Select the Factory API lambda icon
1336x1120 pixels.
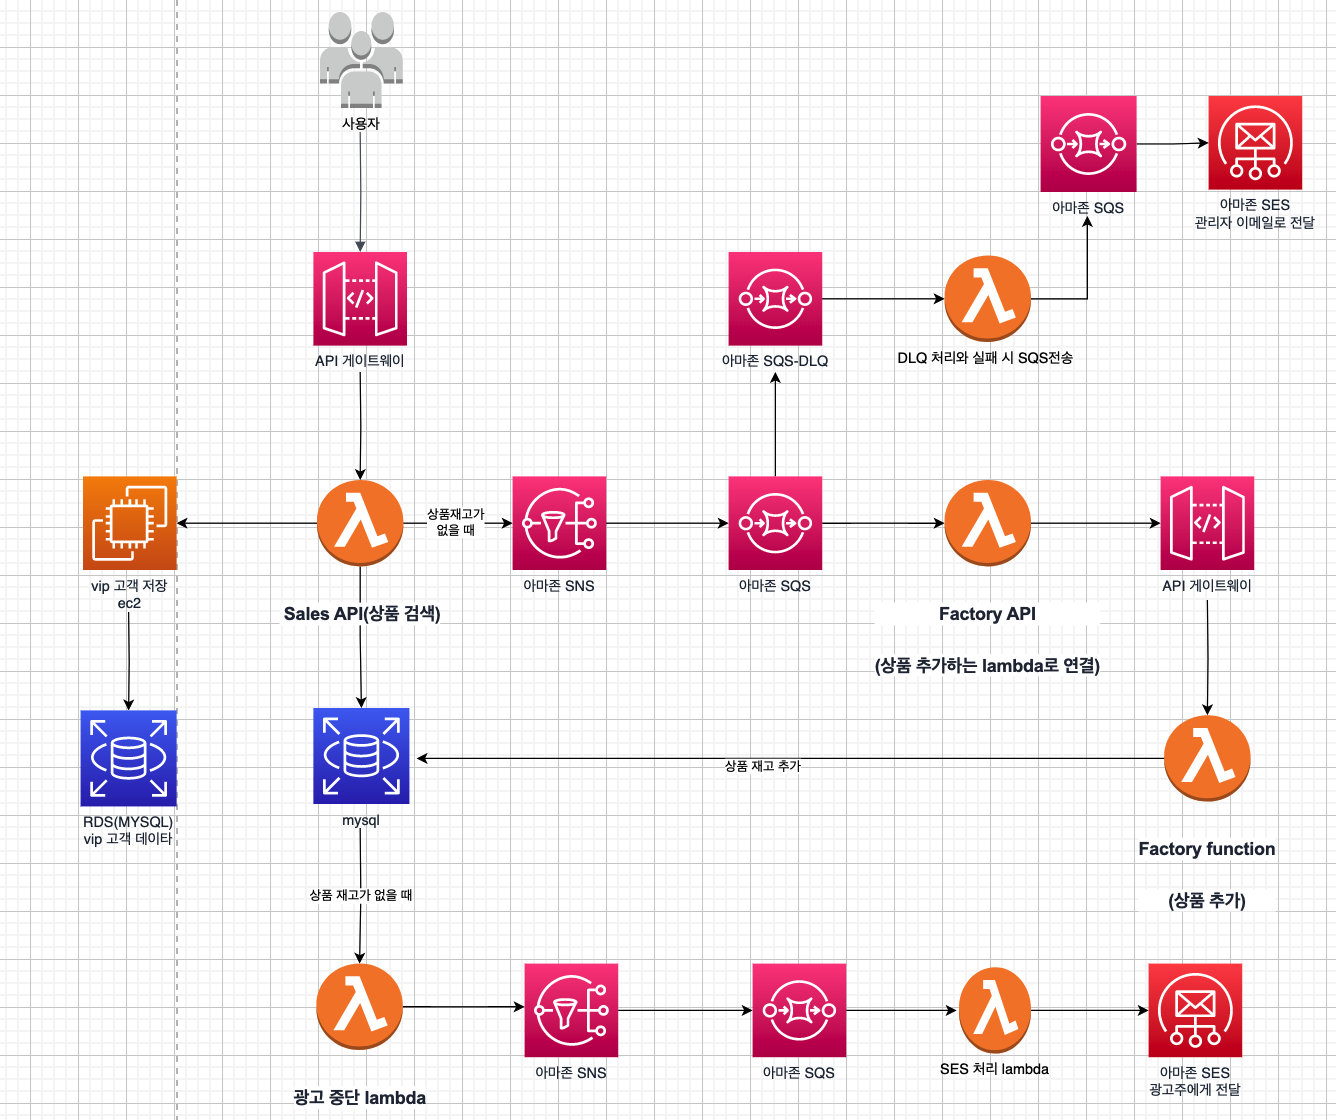click(988, 523)
